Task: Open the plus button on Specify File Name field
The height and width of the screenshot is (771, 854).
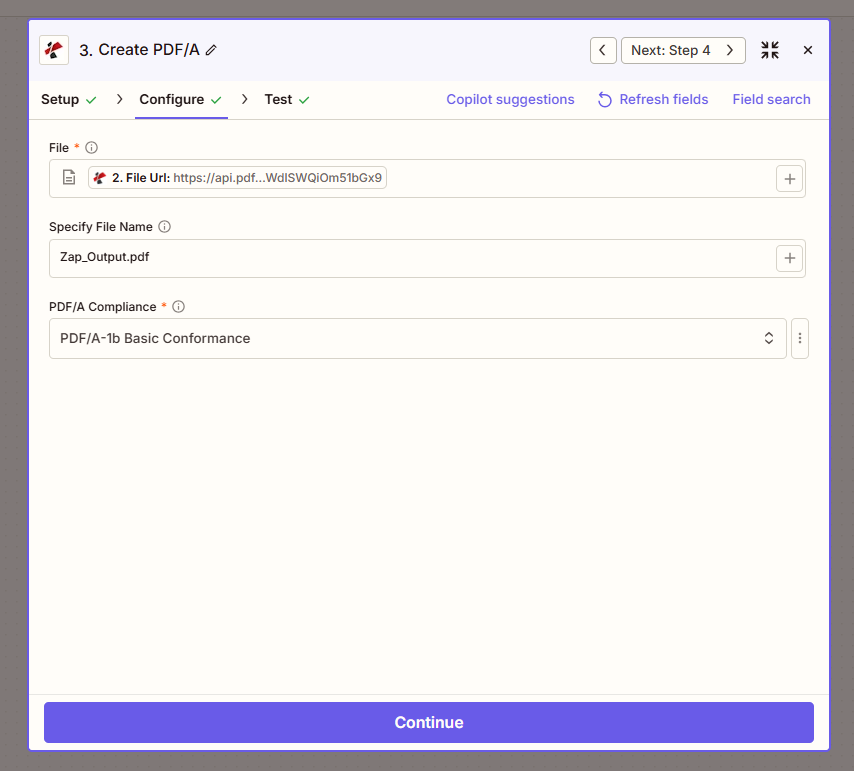Action: (789, 258)
